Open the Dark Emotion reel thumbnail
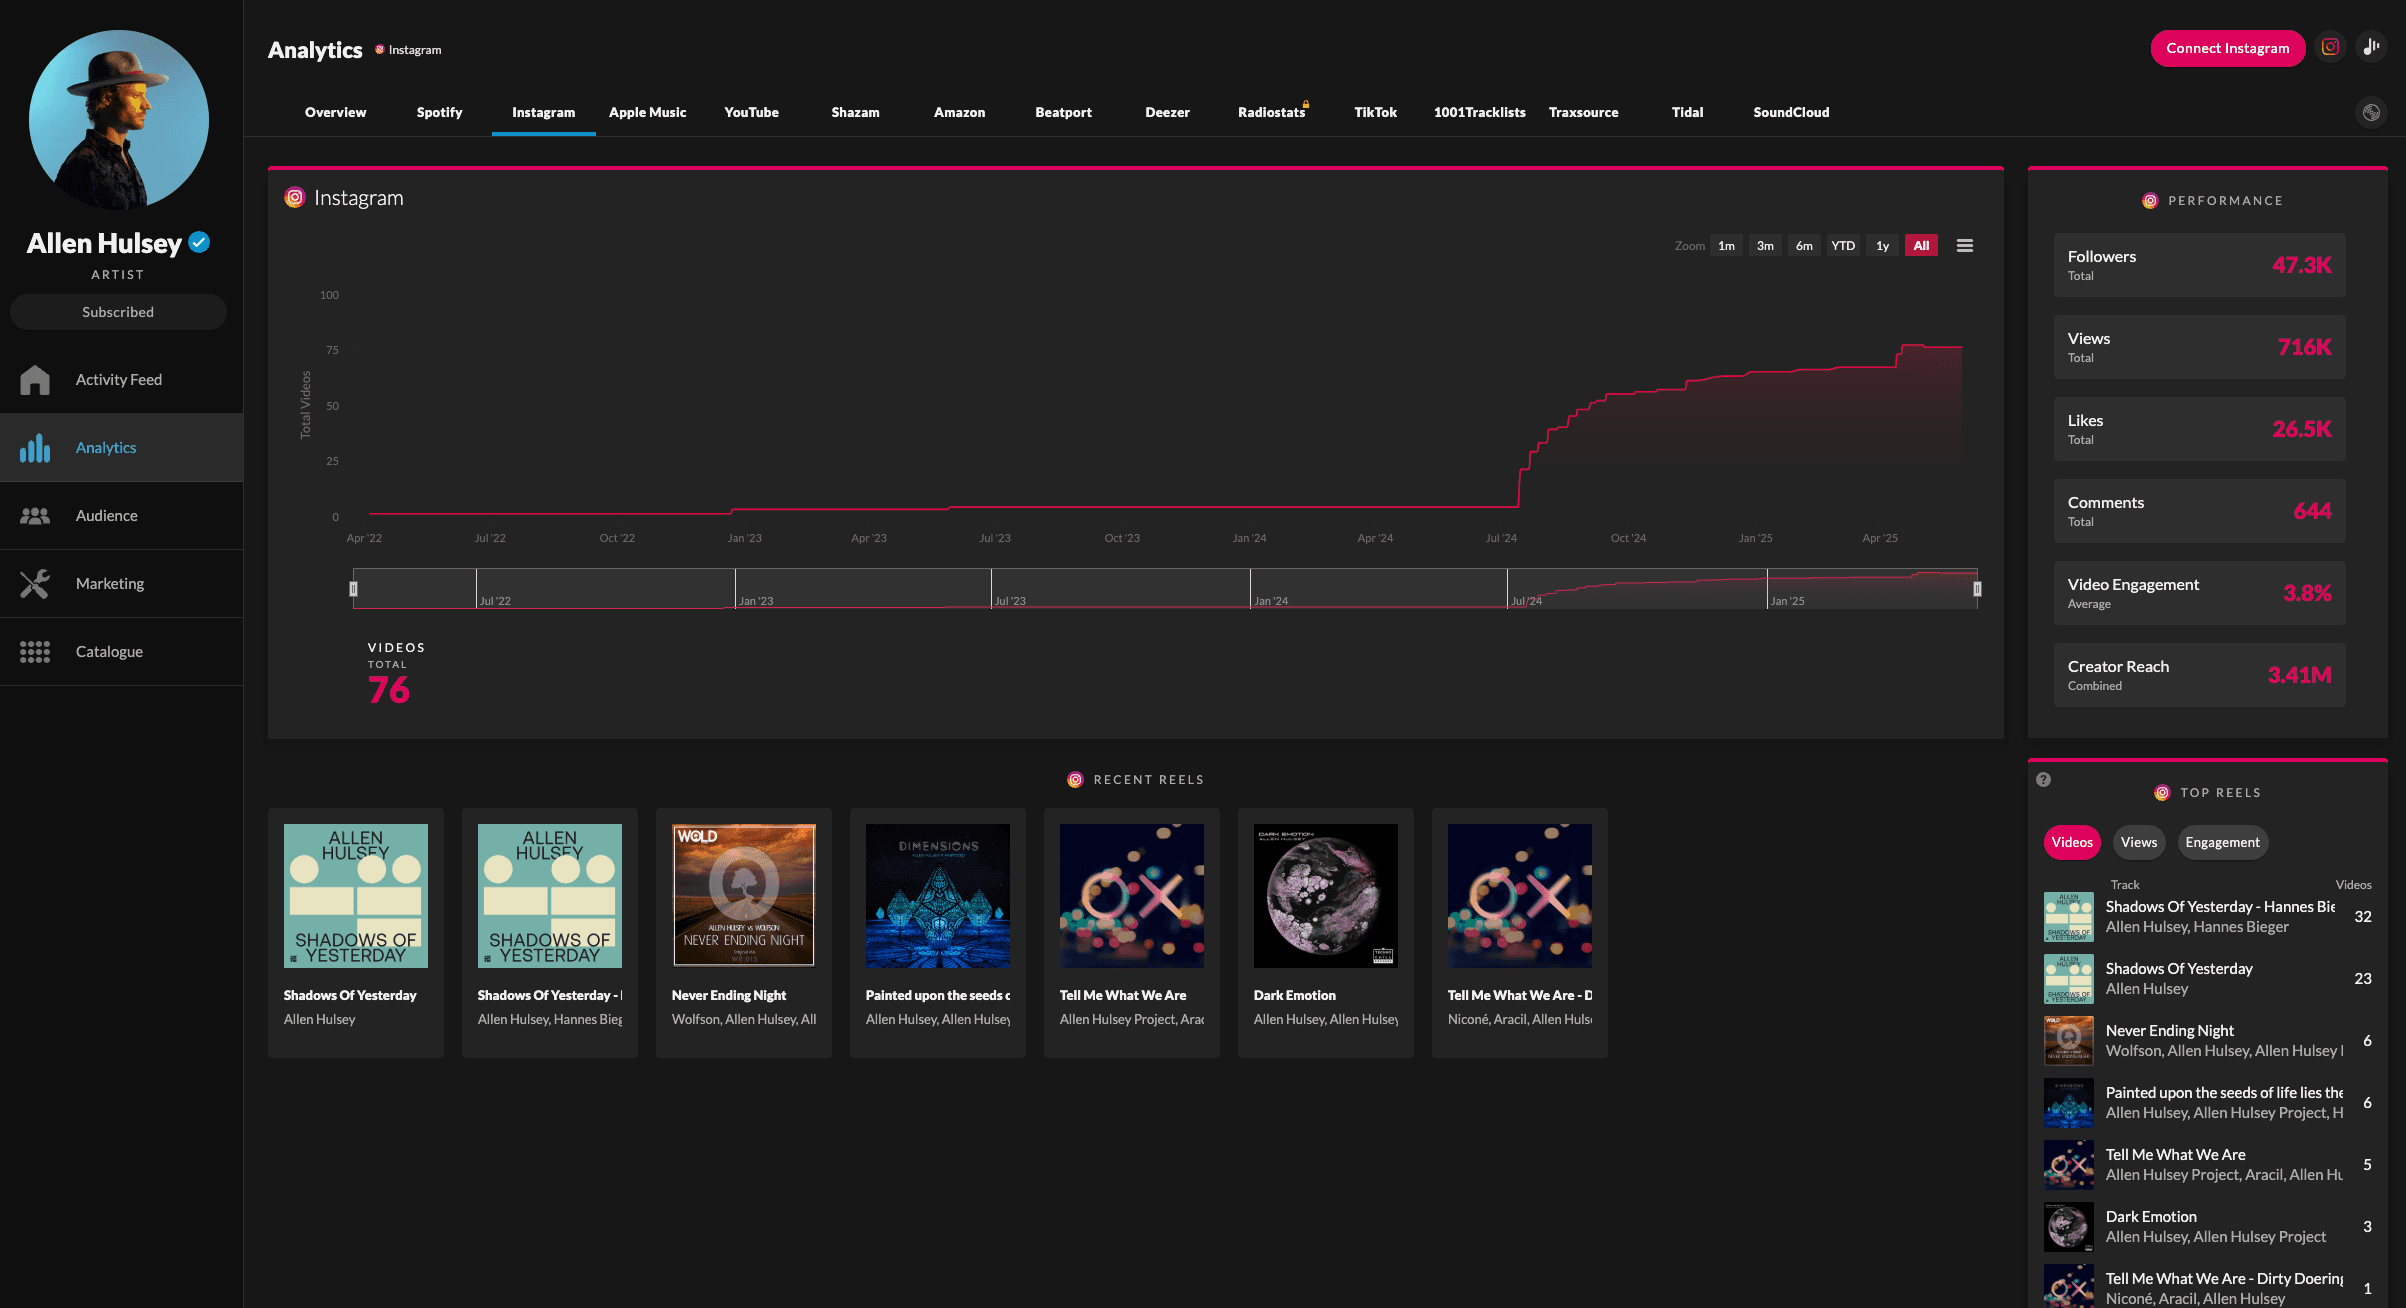The height and width of the screenshot is (1308, 2406). [x=1325, y=895]
